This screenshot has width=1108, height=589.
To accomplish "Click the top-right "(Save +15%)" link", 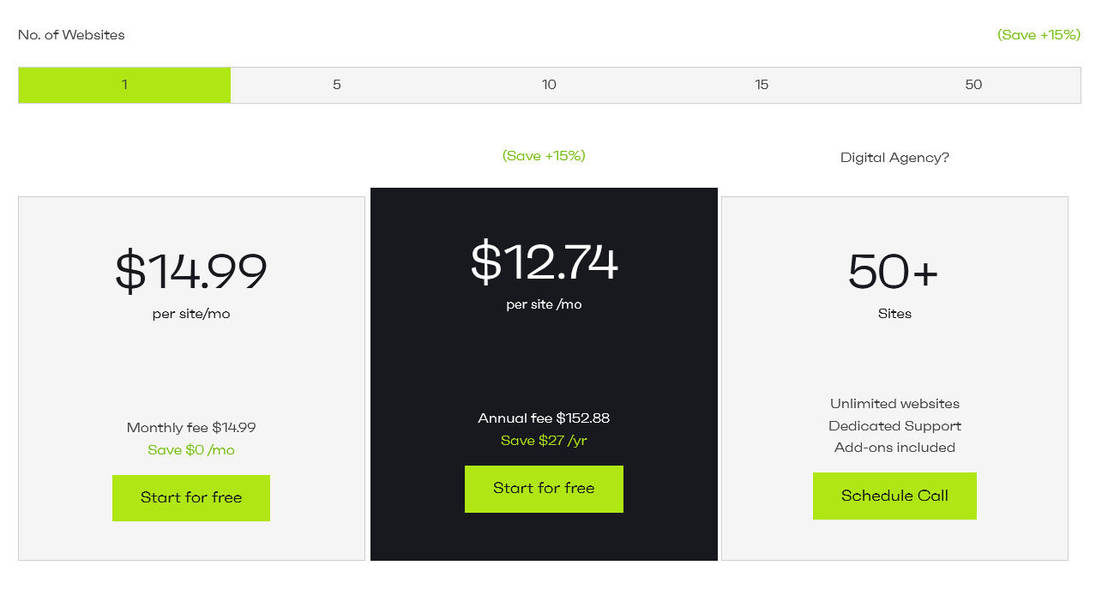I will pos(1039,34).
